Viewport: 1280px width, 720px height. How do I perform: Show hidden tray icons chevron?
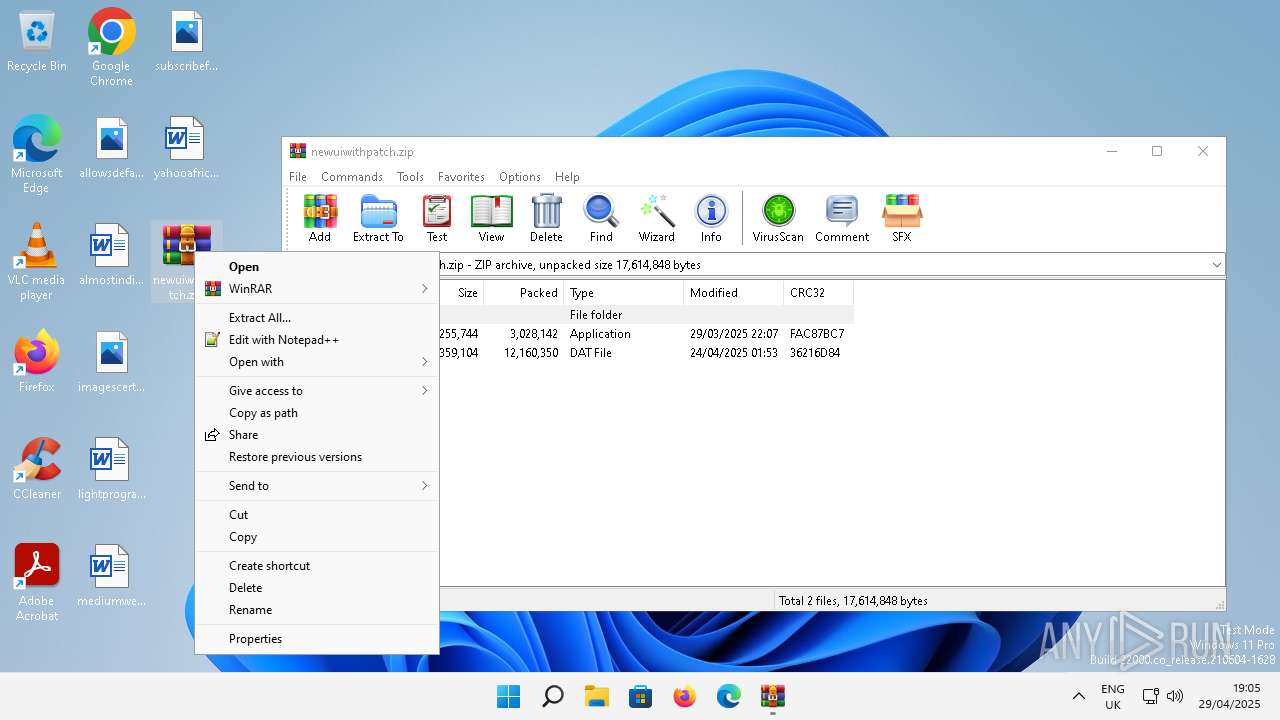coord(1078,697)
